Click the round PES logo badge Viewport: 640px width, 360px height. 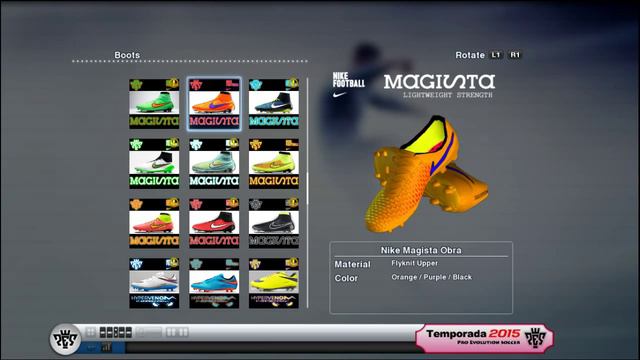pyautogui.click(x=65, y=339)
